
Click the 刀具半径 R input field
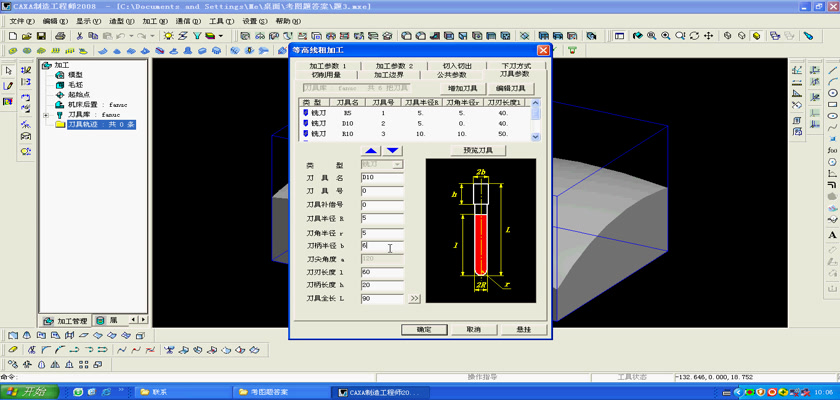pos(382,218)
